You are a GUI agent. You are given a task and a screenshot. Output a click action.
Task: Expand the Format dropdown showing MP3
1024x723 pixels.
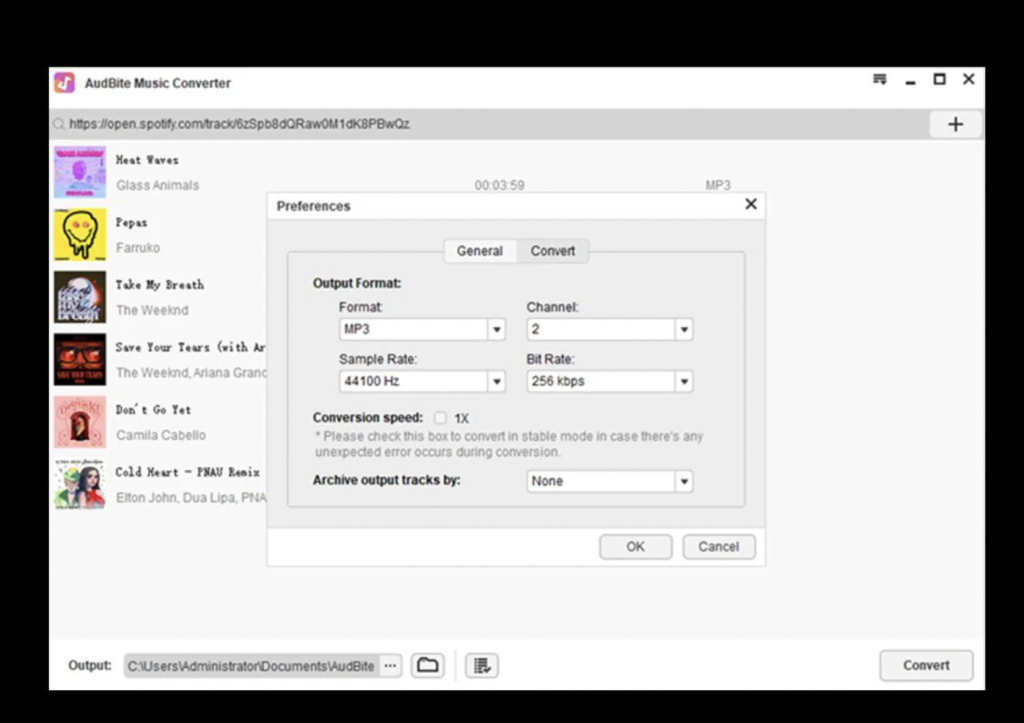click(496, 329)
